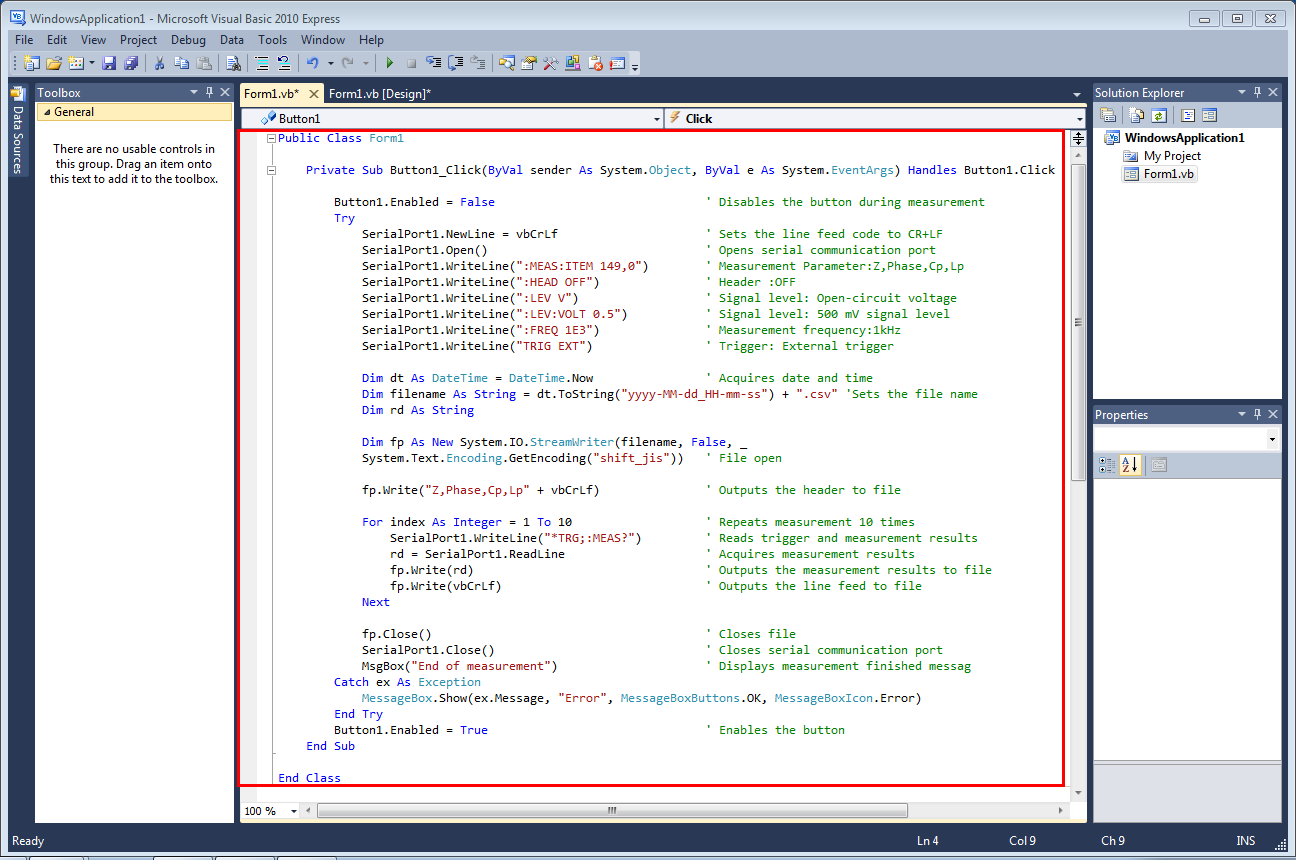Click the Open File folder icon

54,63
